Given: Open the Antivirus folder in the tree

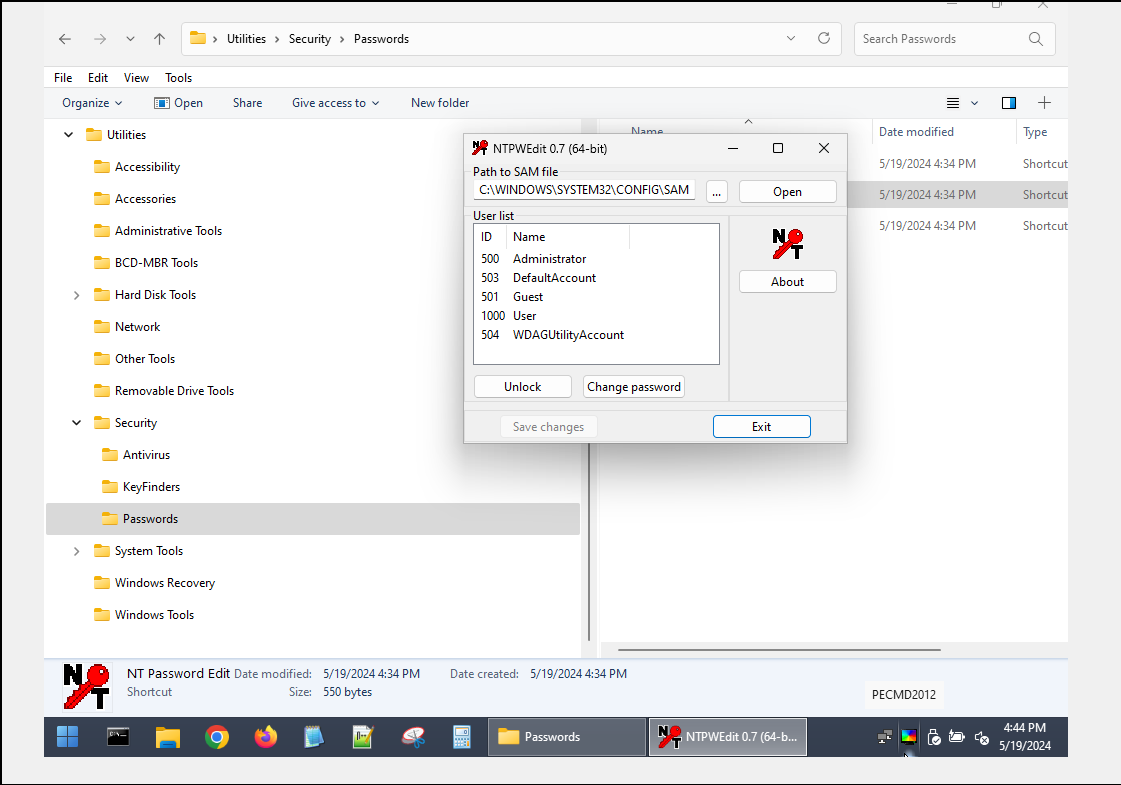Looking at the screenshot, I should coord(147,455).
